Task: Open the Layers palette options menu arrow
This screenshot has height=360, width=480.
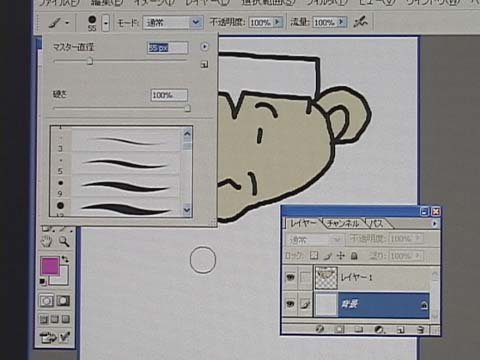Action: 434,224
